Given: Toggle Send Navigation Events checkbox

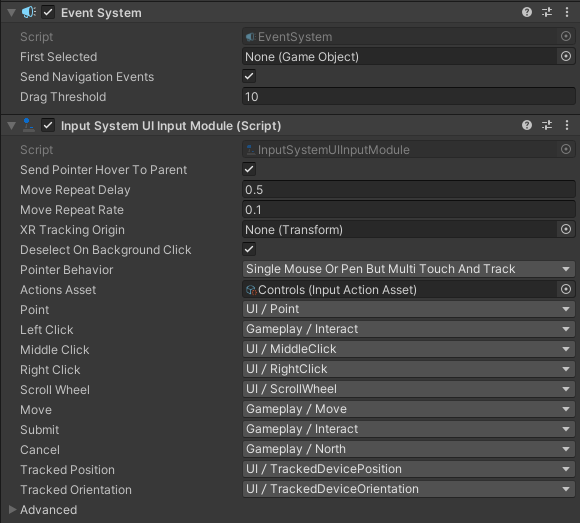Looking at the screenshot, I should coord(249,76).
